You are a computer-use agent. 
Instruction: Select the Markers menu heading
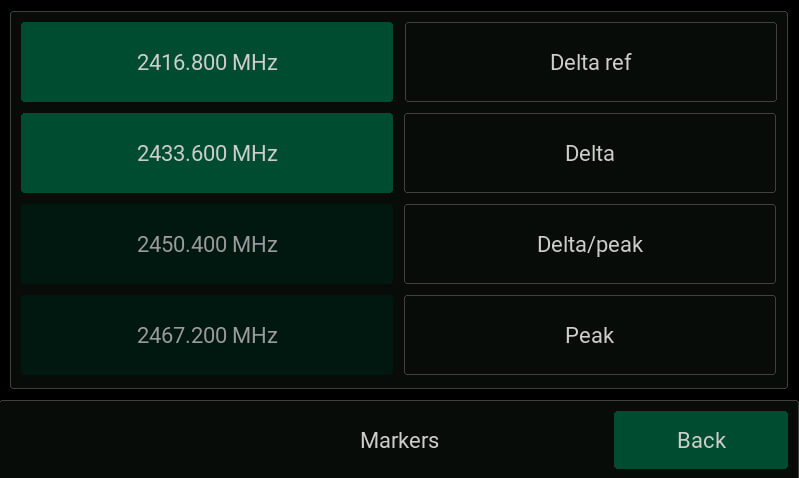click(399, 440)
